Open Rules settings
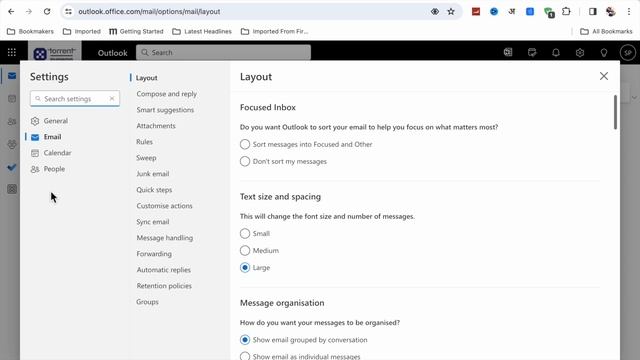This screenshot has height=360, width=640. [144, 142]
